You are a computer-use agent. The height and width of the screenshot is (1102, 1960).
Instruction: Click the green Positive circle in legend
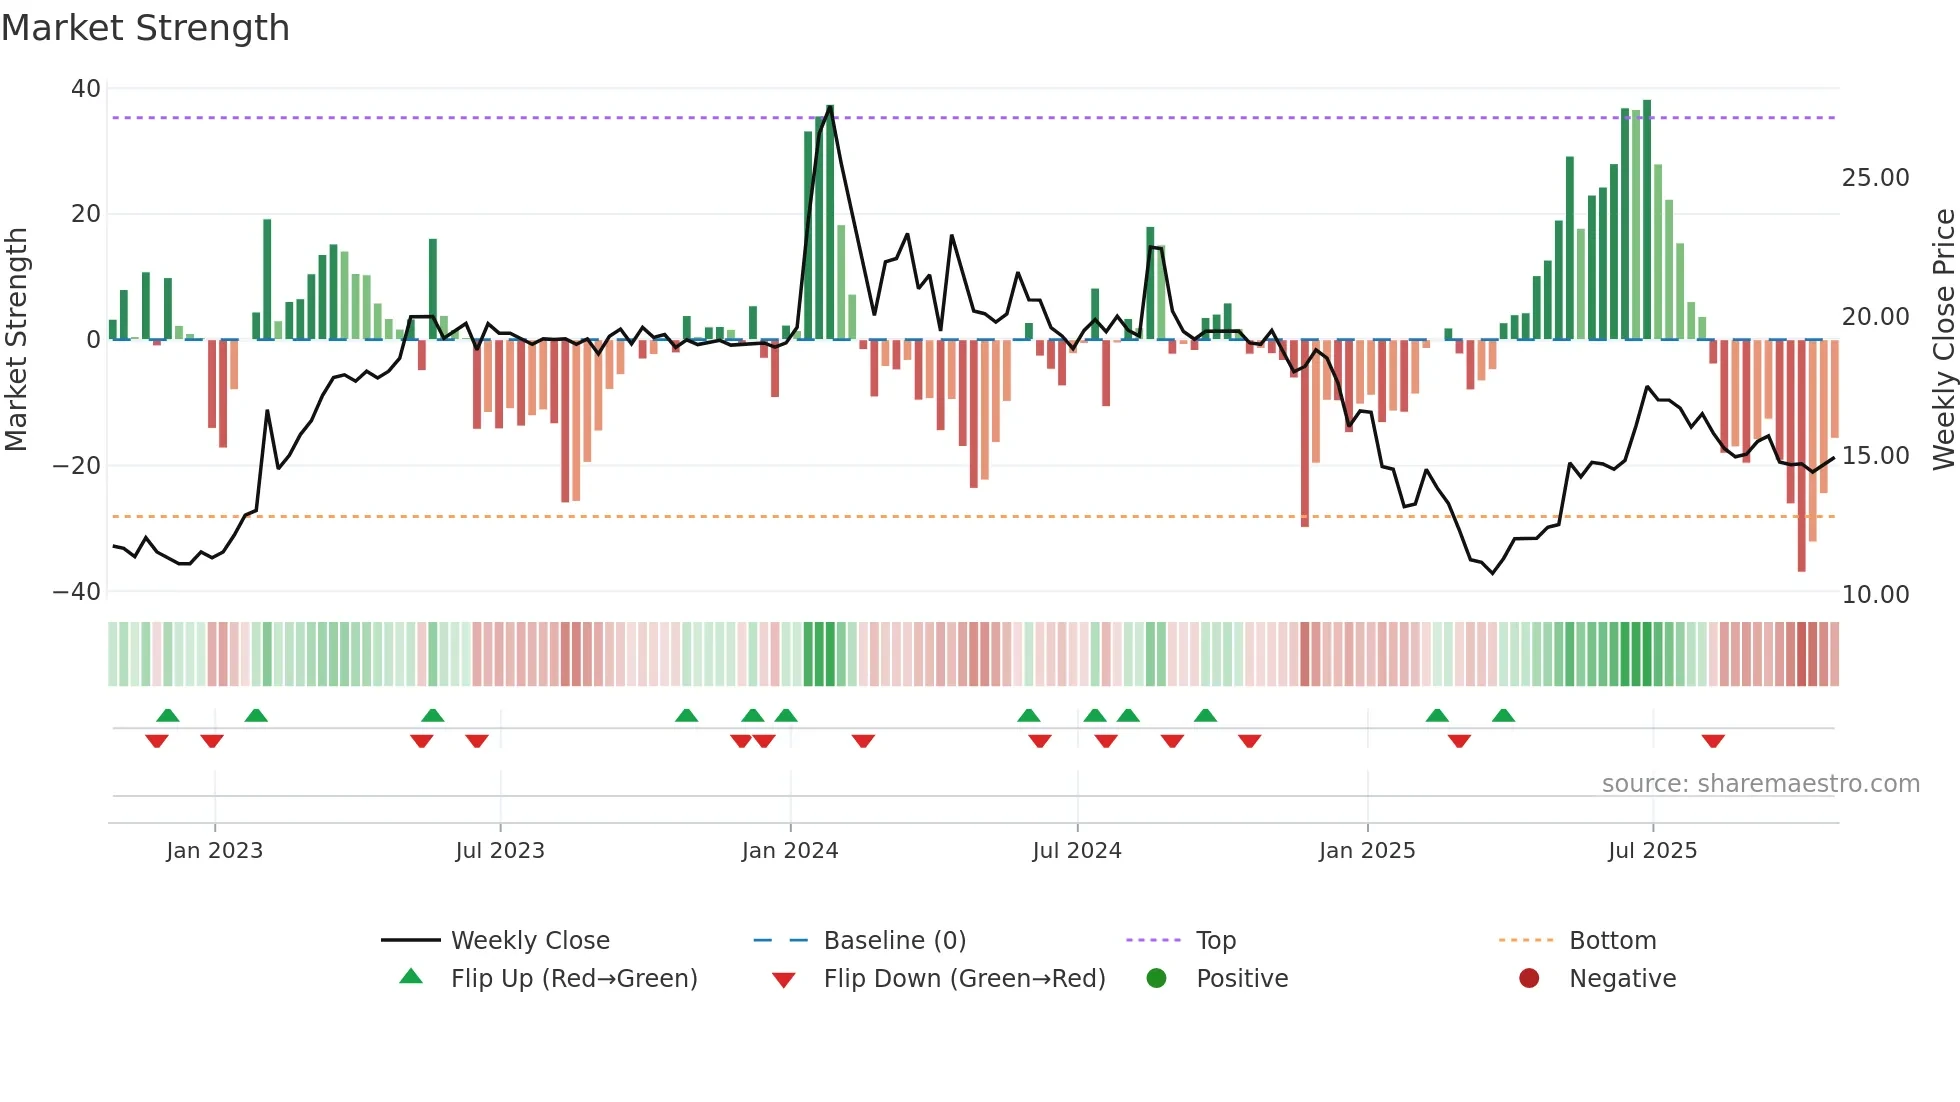[x=1157, y=978]
